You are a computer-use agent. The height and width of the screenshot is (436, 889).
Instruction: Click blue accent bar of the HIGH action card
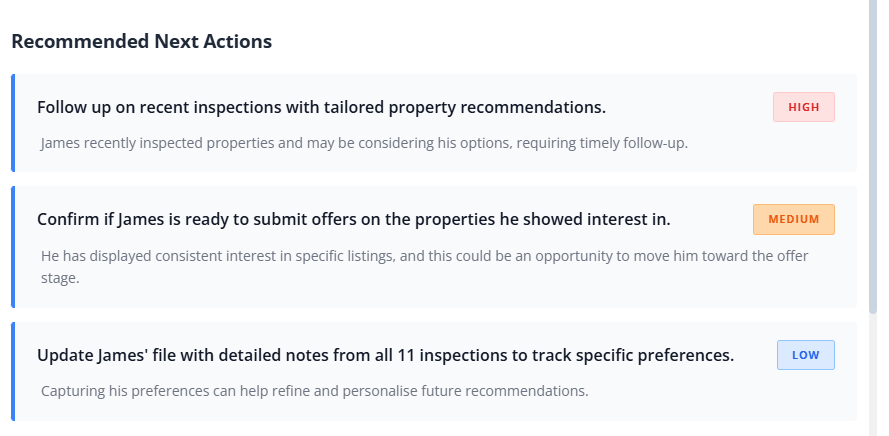(13, 123)
